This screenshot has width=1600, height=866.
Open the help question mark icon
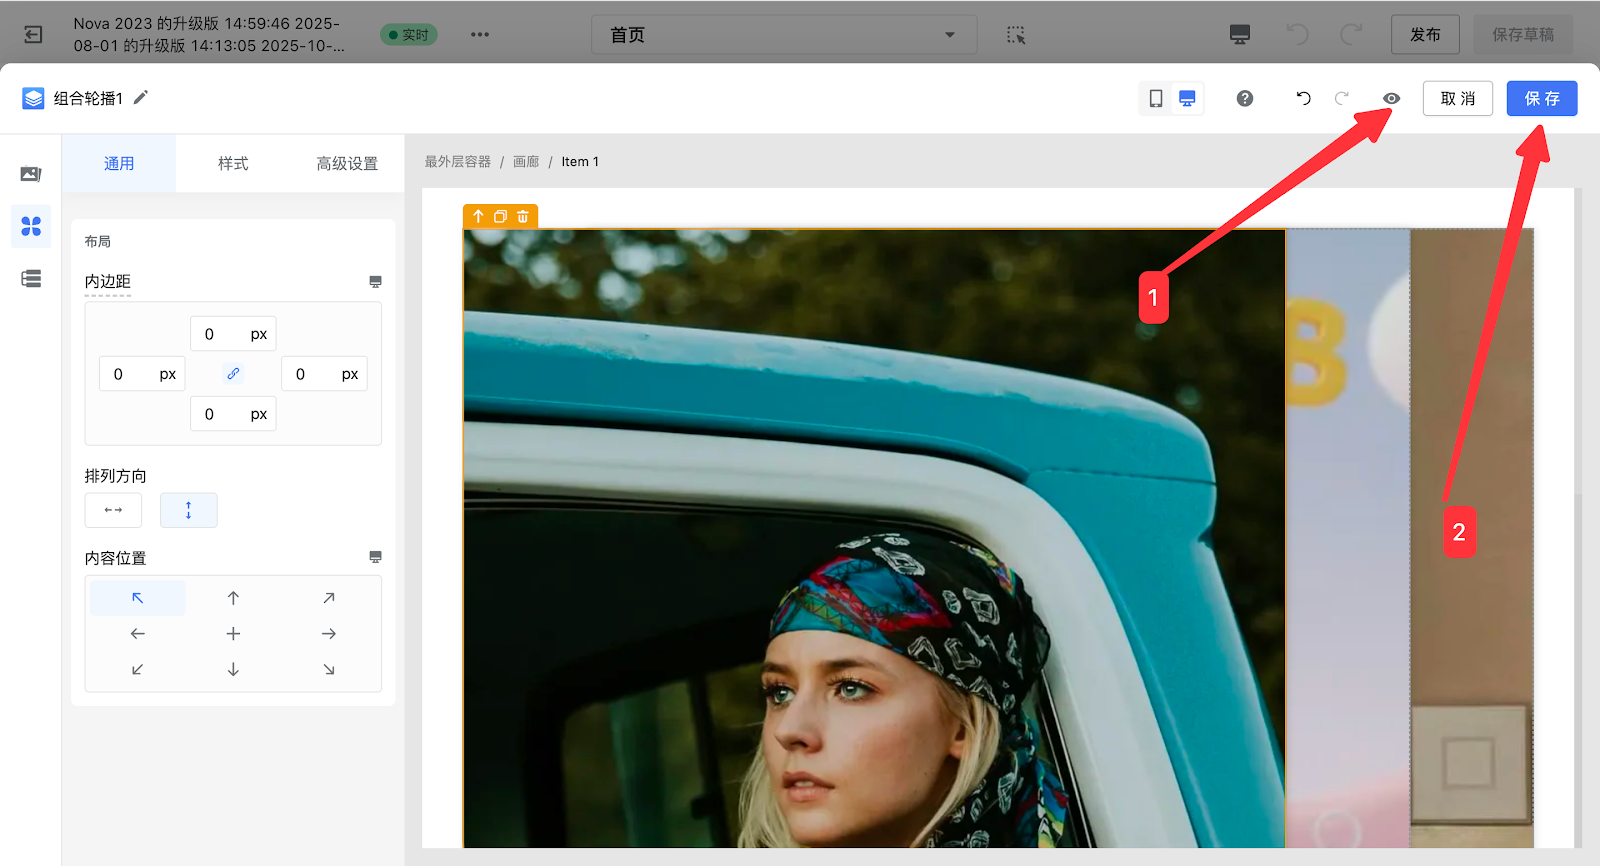pyautogui.click(x=1245, y=98)
